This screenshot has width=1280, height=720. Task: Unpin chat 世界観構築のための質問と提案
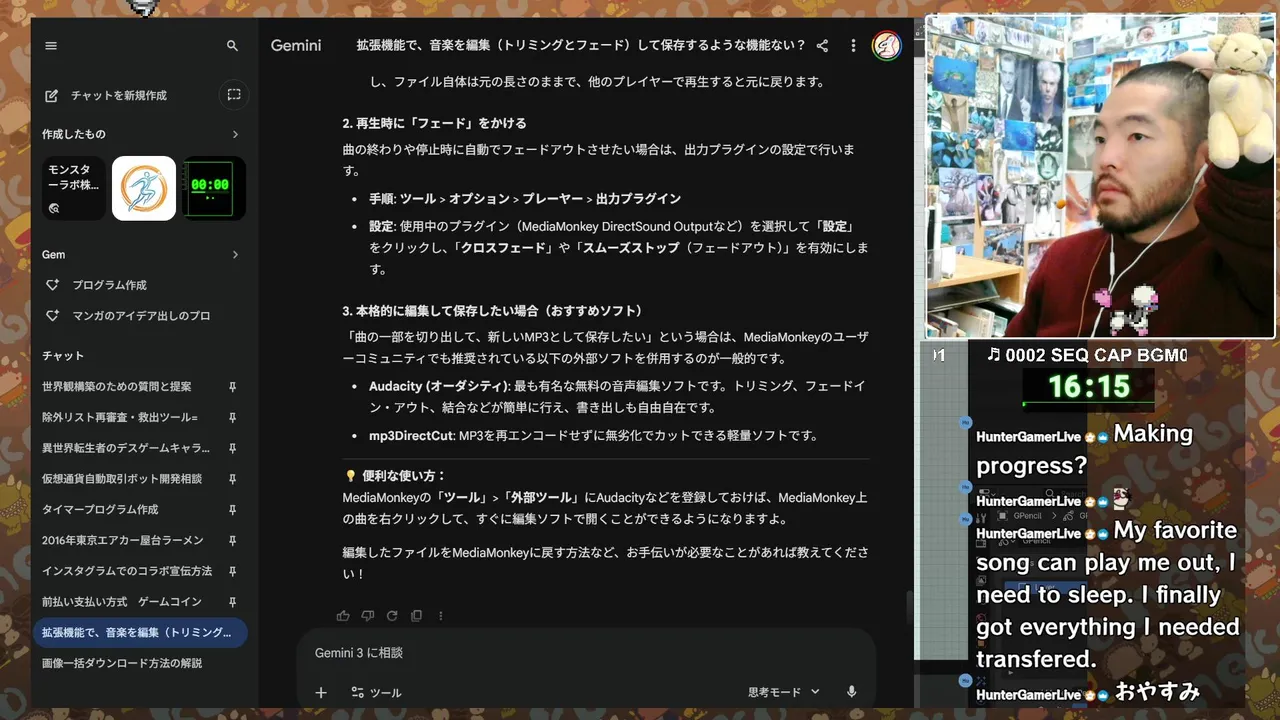tap(232, 387)
